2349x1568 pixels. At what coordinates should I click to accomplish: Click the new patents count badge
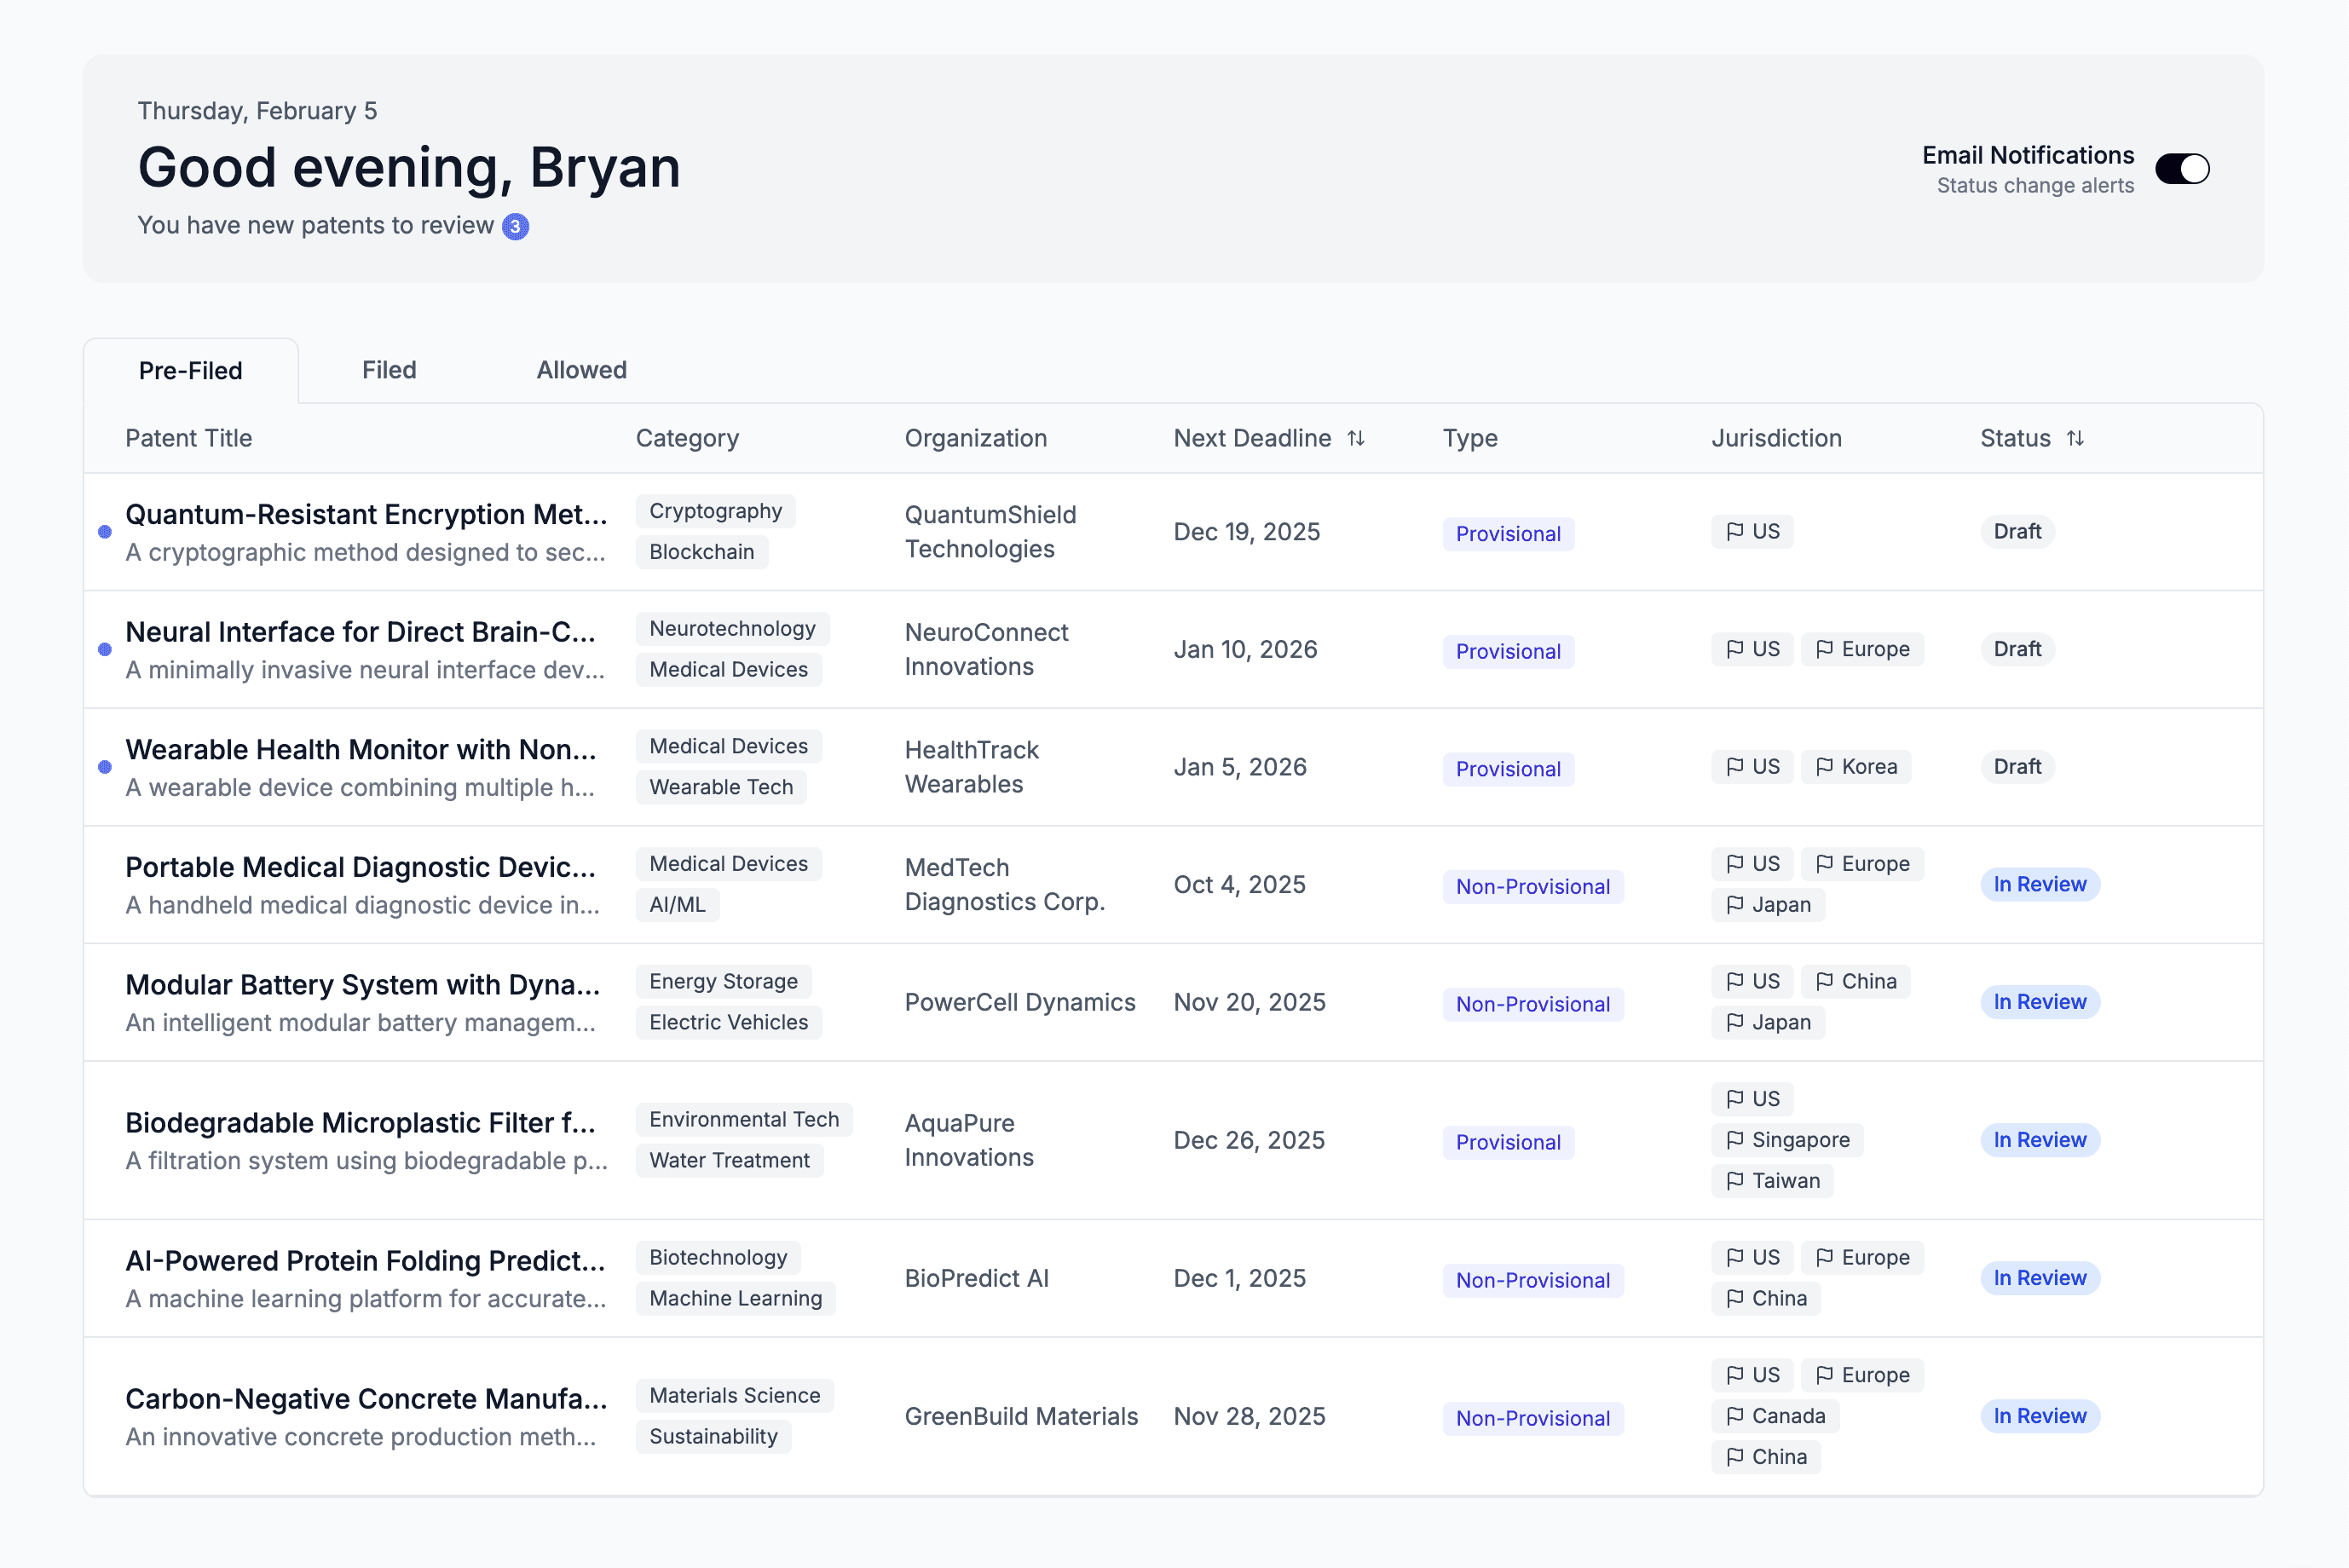point(515,226)
